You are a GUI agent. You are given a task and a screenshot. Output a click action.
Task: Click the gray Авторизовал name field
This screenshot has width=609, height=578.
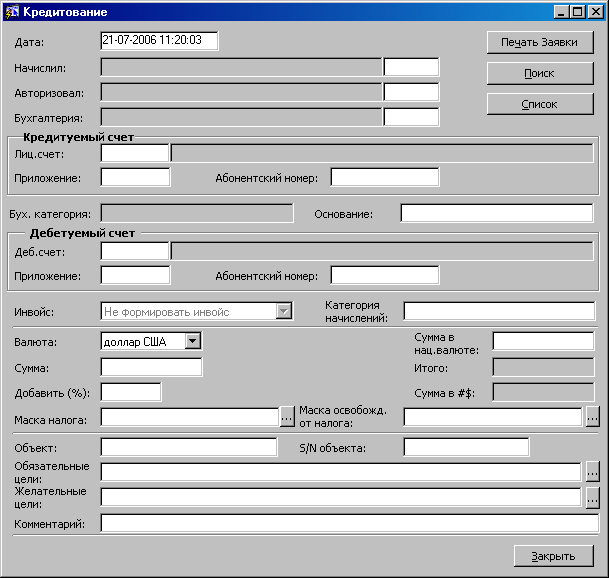241,92
